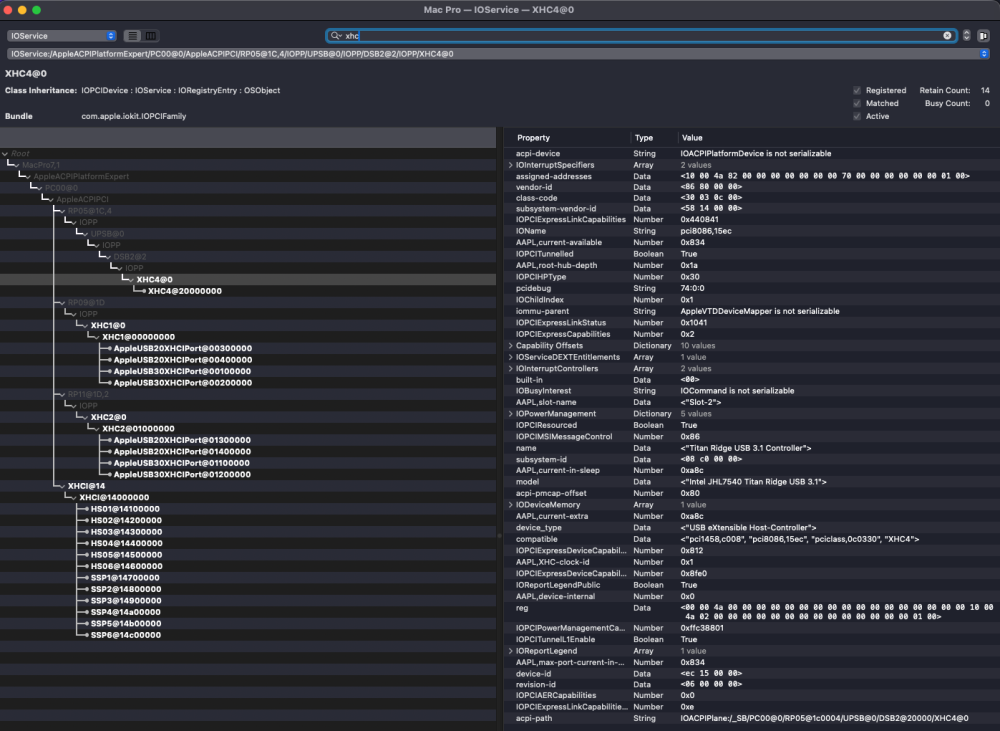This screenshot has height=731, width=1000.
Task: Select the AppleACPIPlatformExpert node
Action: click(x=81, y=177)
